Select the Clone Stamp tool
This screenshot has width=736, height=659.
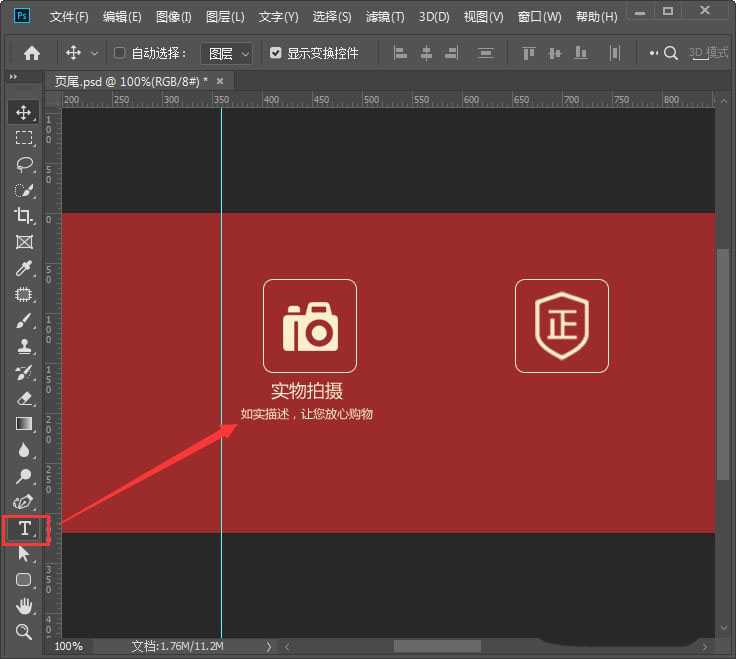25,346
